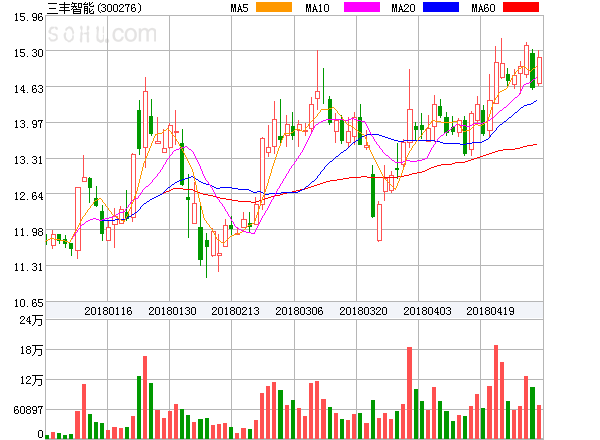Select the MA60 legend label
The width and height of the screenshot is (600, 440).
click(x=482, y=8)
